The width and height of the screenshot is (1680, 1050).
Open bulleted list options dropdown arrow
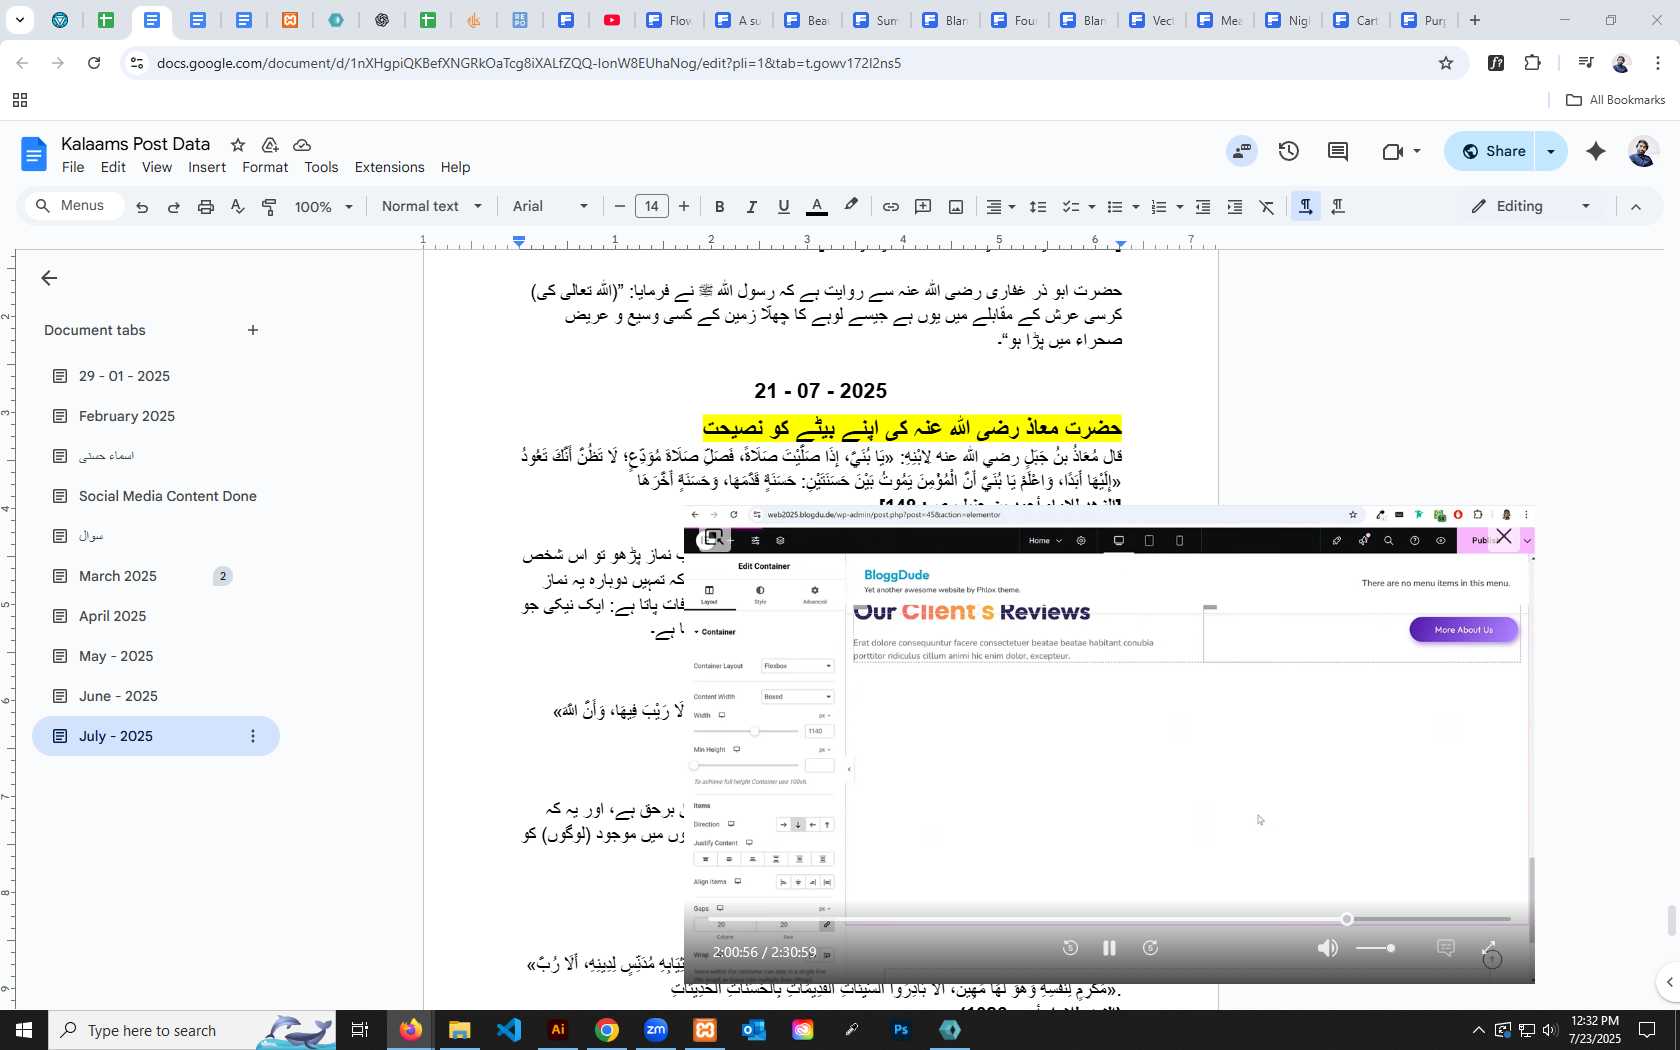coord(1135,207)
